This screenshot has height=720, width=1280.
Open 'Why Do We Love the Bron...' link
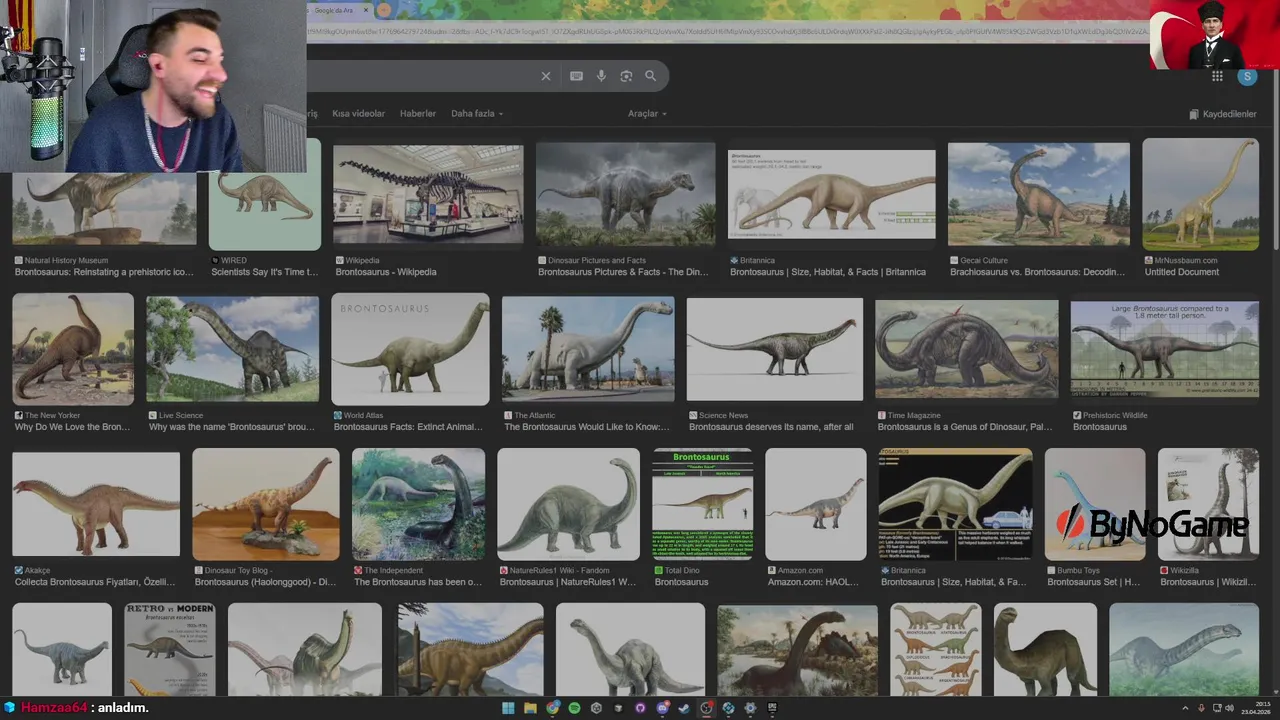(x=72, y=427)
